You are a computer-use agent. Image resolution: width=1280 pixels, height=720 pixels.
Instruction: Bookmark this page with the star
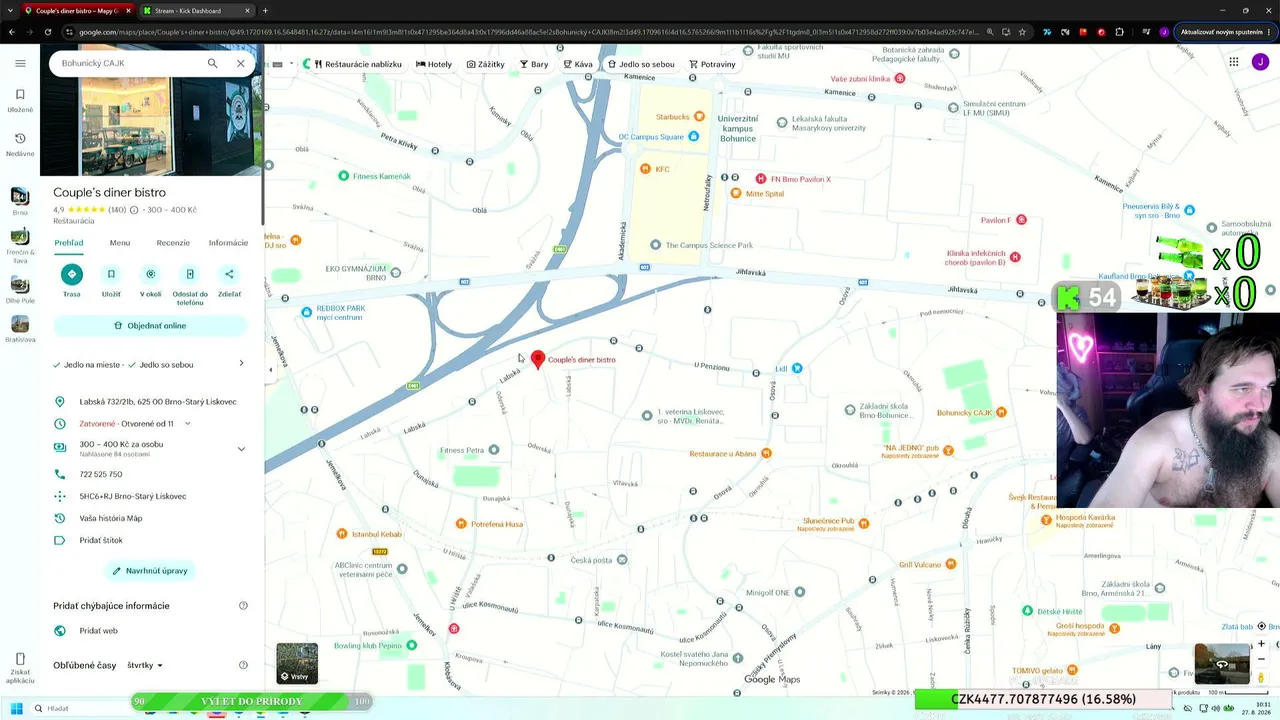pos(1022,32)
